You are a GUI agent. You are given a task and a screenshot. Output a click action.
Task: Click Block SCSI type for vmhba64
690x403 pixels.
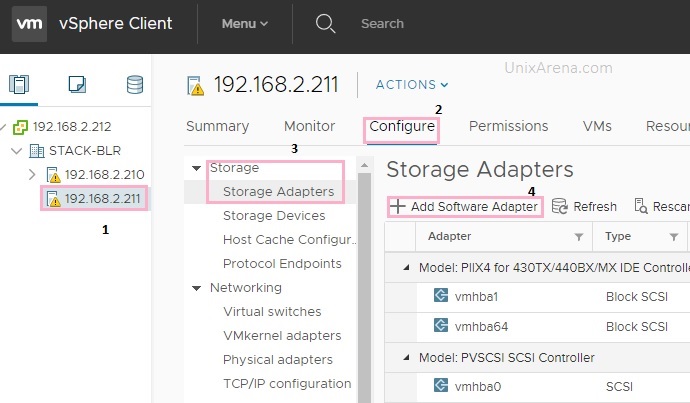click(x=636, y=327)
